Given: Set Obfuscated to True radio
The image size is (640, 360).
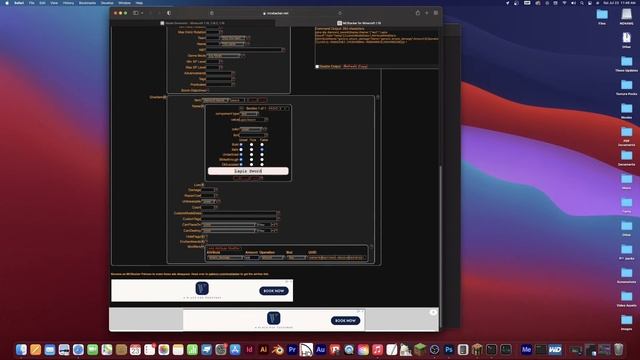Looking at the screenshot, I should tap(251, 164).
